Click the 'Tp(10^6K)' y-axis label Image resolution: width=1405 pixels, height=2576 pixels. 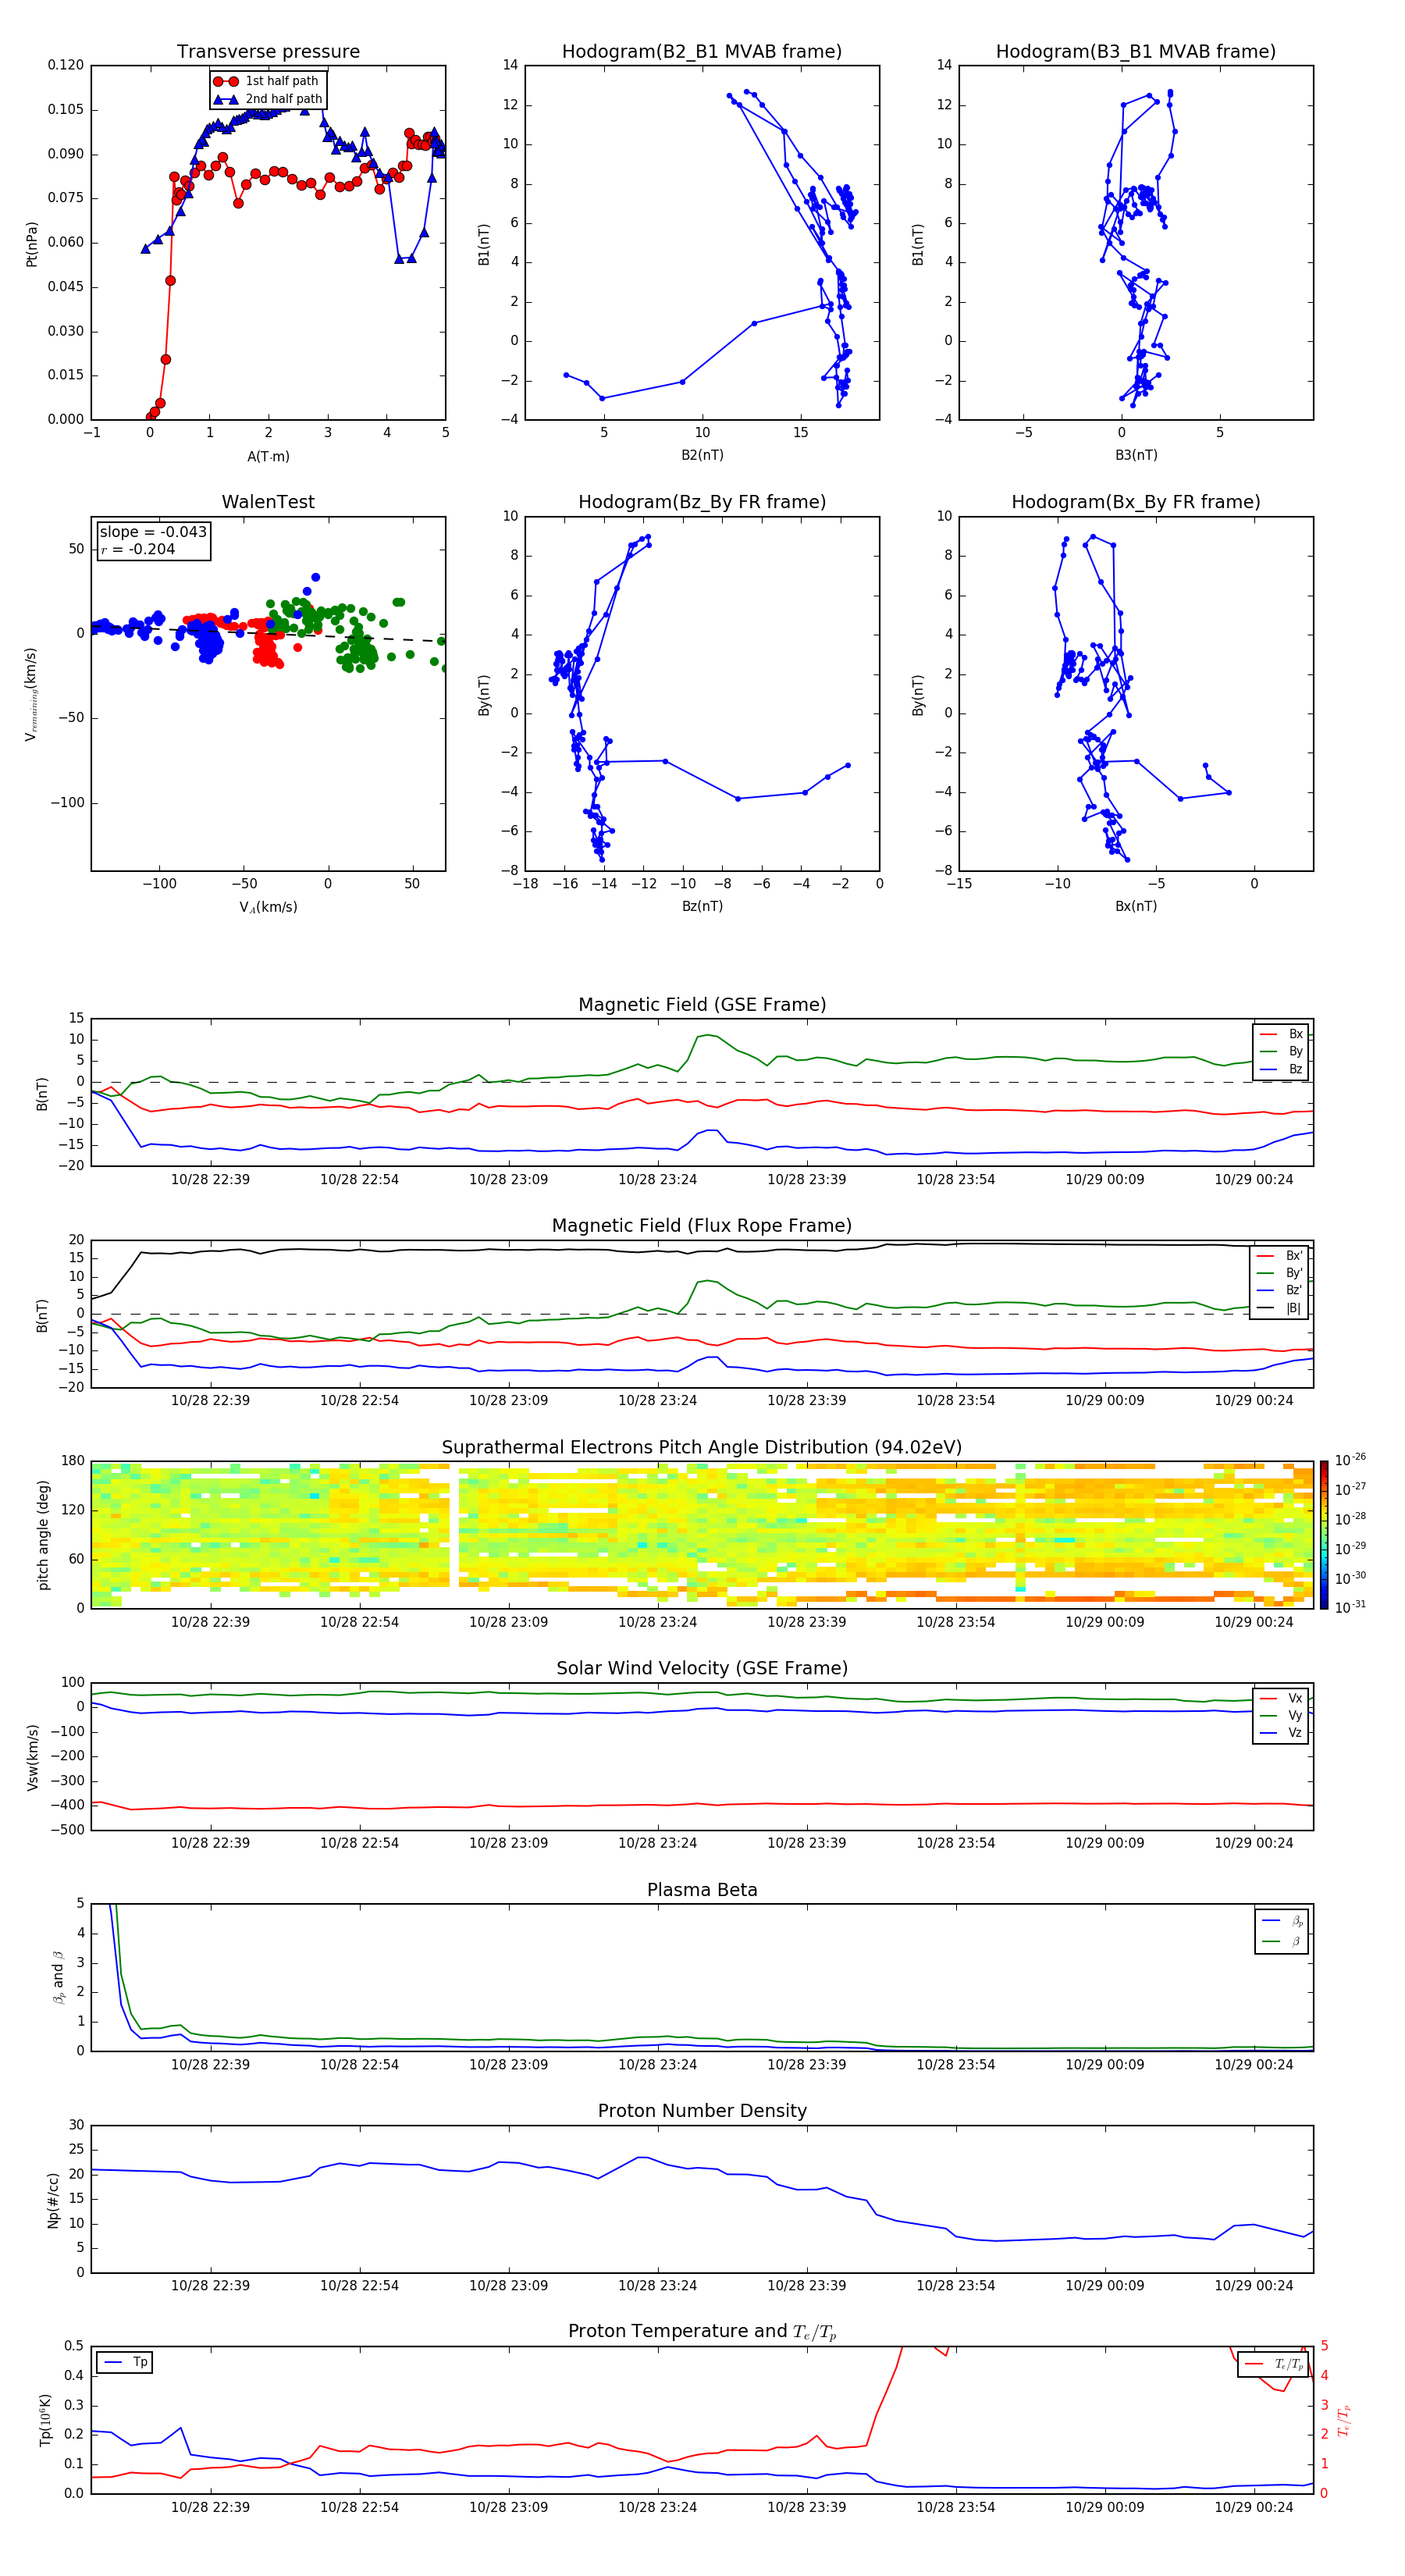pos(45,2420)
